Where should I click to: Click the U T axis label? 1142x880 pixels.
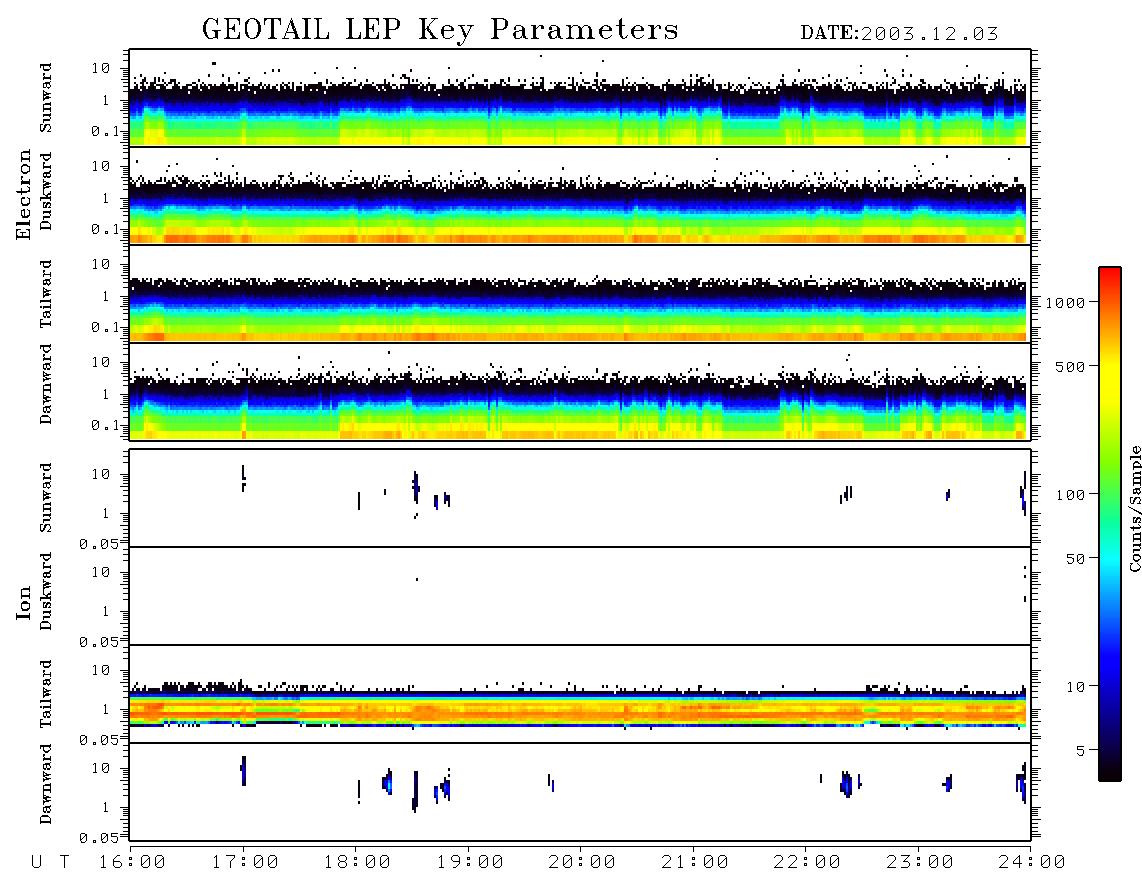coord(50,862)
